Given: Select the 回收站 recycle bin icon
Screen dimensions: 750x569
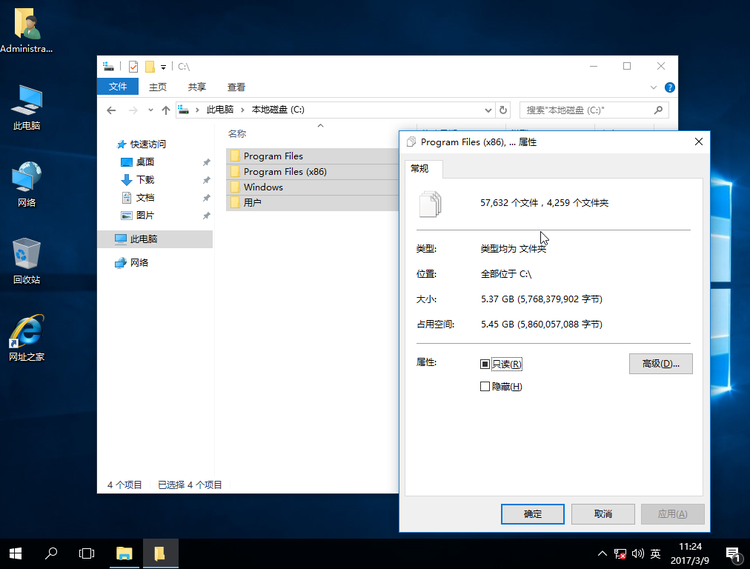Looking at the screenshot, I should (x=26, y=261).
